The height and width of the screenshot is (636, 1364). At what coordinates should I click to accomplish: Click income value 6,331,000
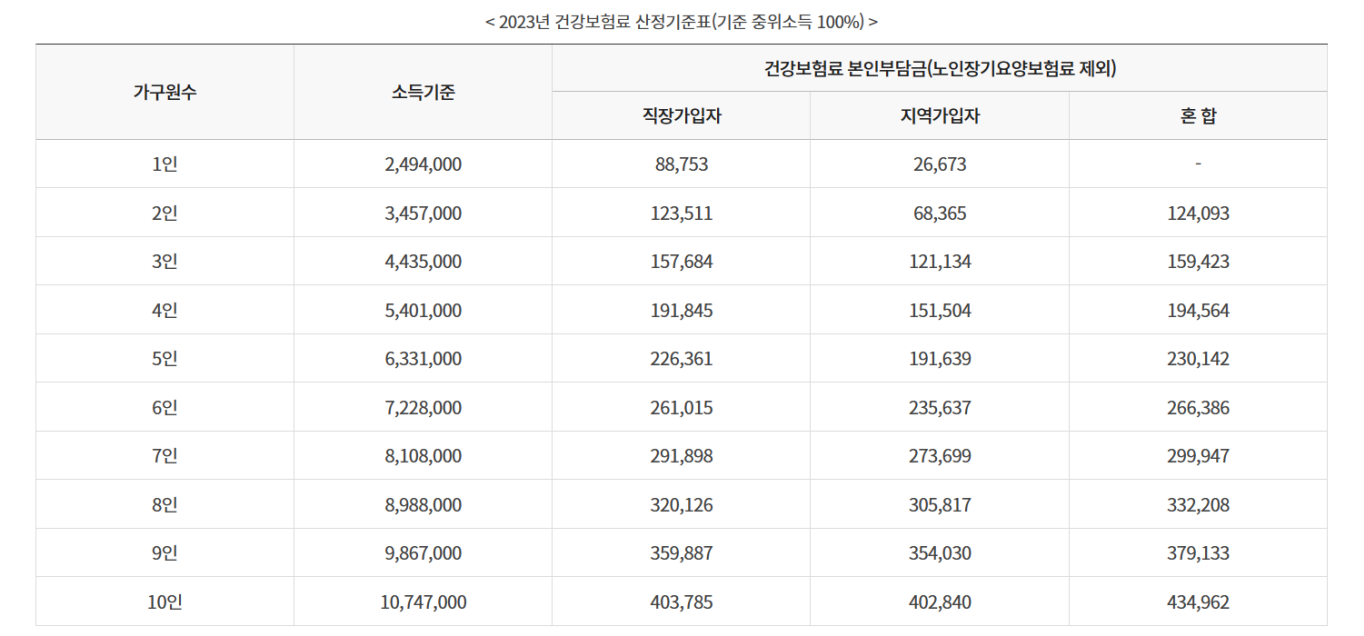[423, 359]
